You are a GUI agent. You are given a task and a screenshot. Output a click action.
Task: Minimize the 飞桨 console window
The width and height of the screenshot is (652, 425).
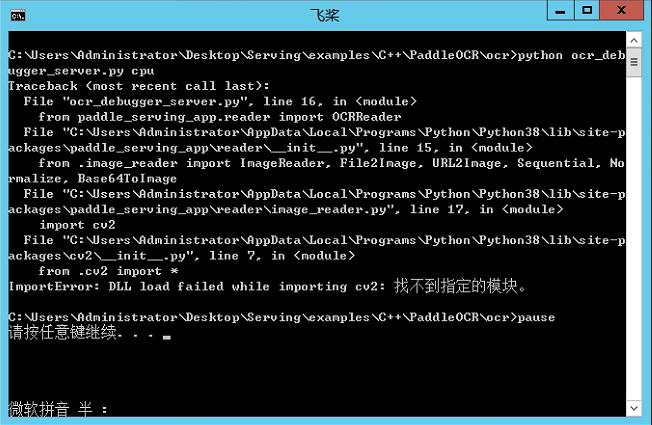[561, 10]
